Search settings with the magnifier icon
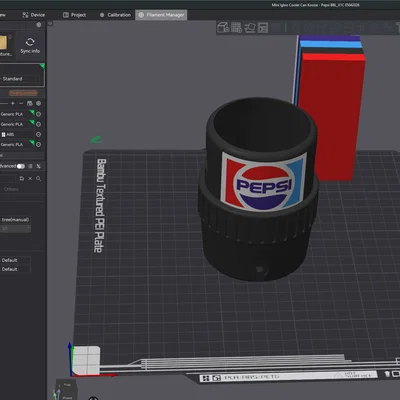The height and width of the screenshot is (400, 400). (39, 179)
